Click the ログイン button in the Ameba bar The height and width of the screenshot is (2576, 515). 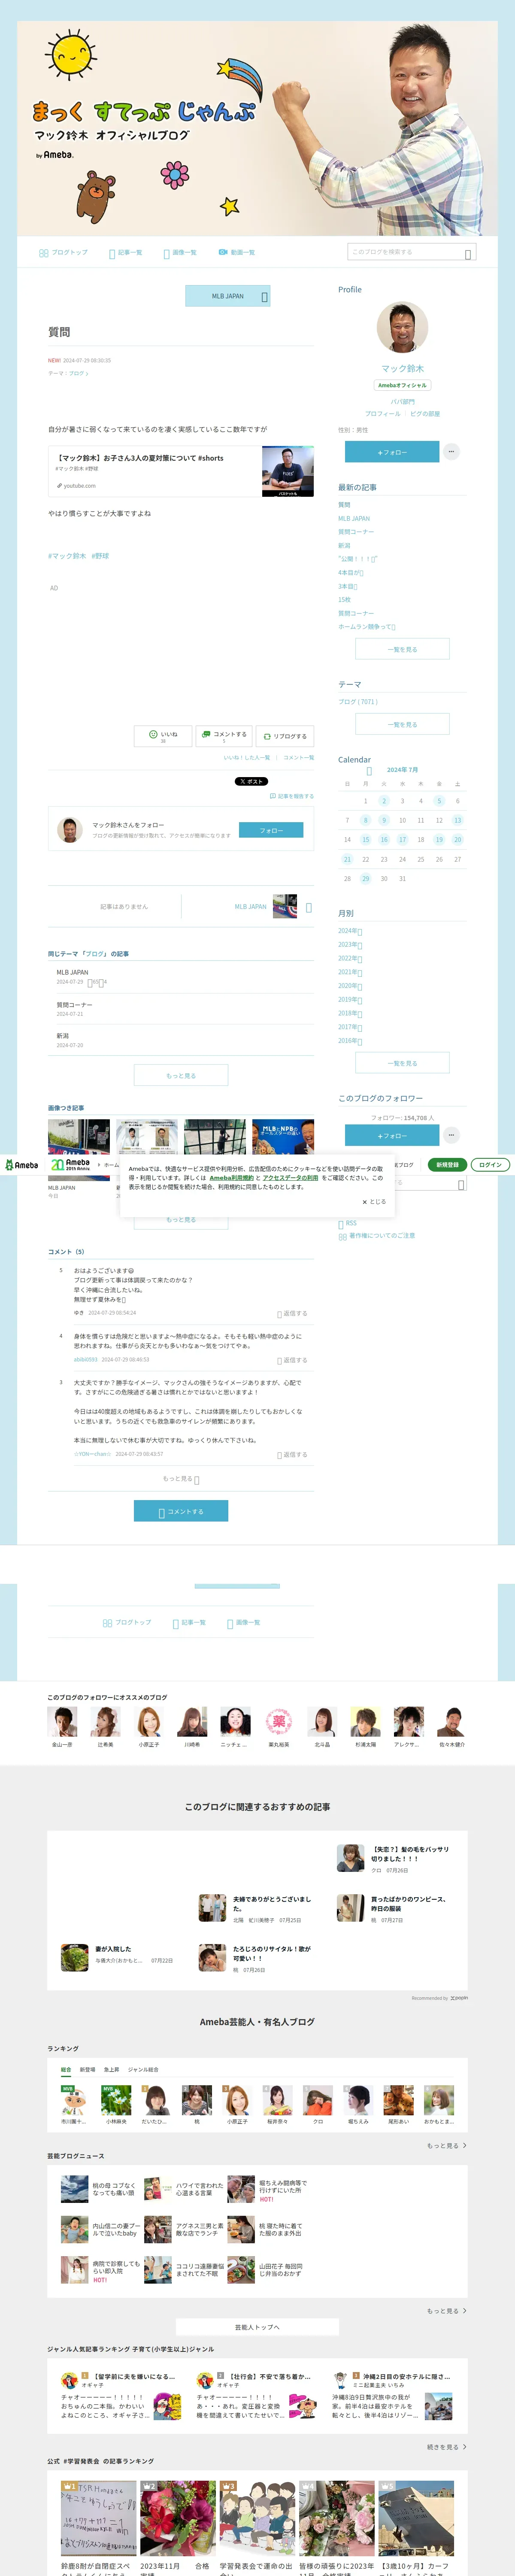[490, 1165]
